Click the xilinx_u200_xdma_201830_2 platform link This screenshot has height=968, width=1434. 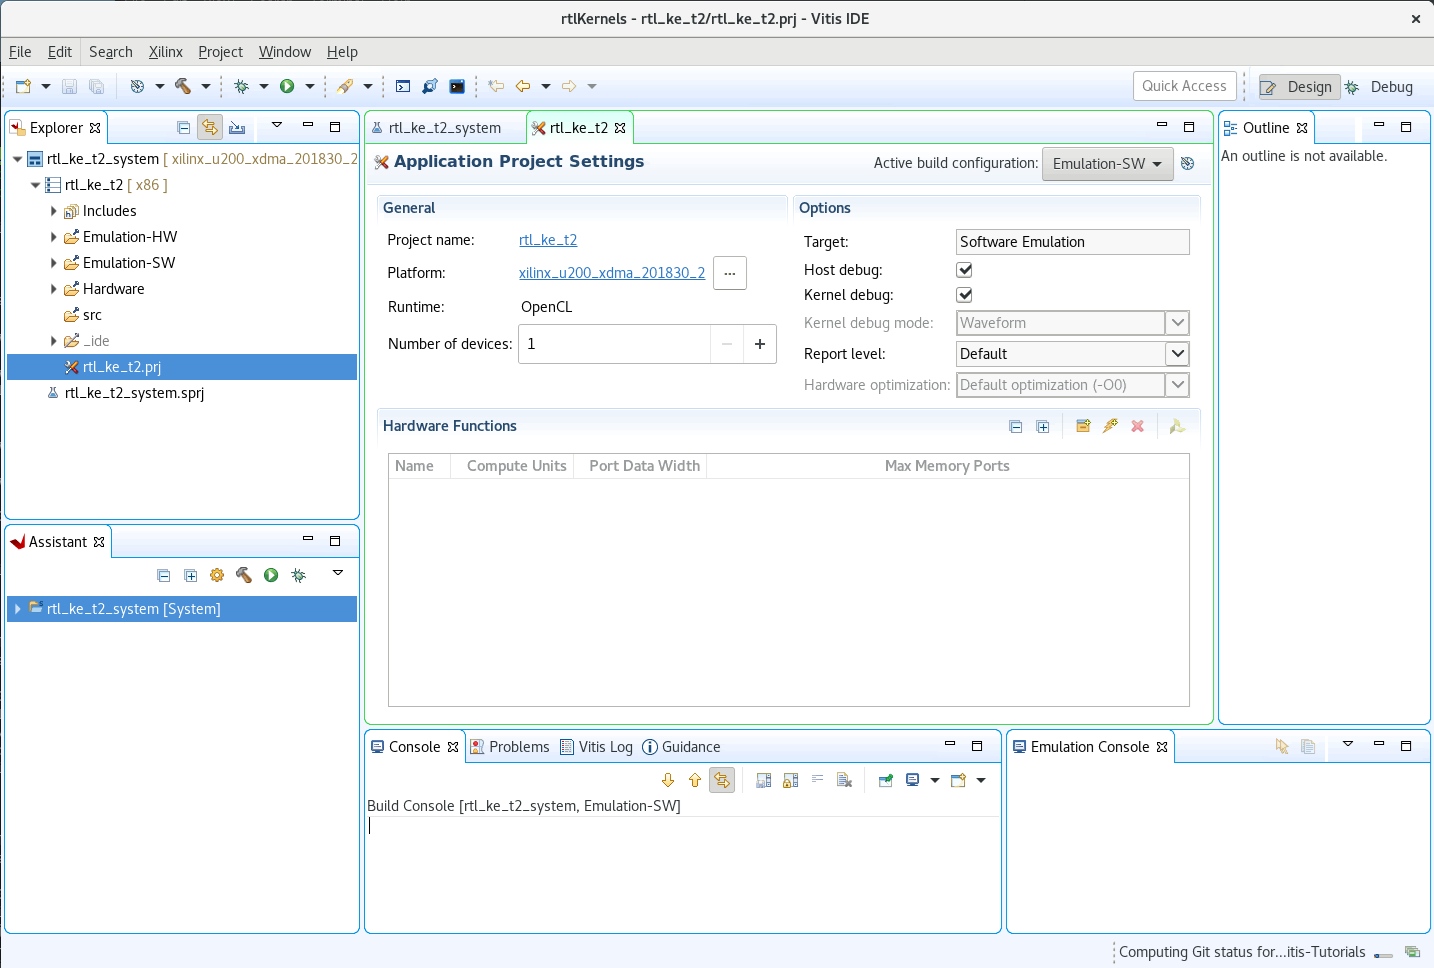(x=612, y=273)
